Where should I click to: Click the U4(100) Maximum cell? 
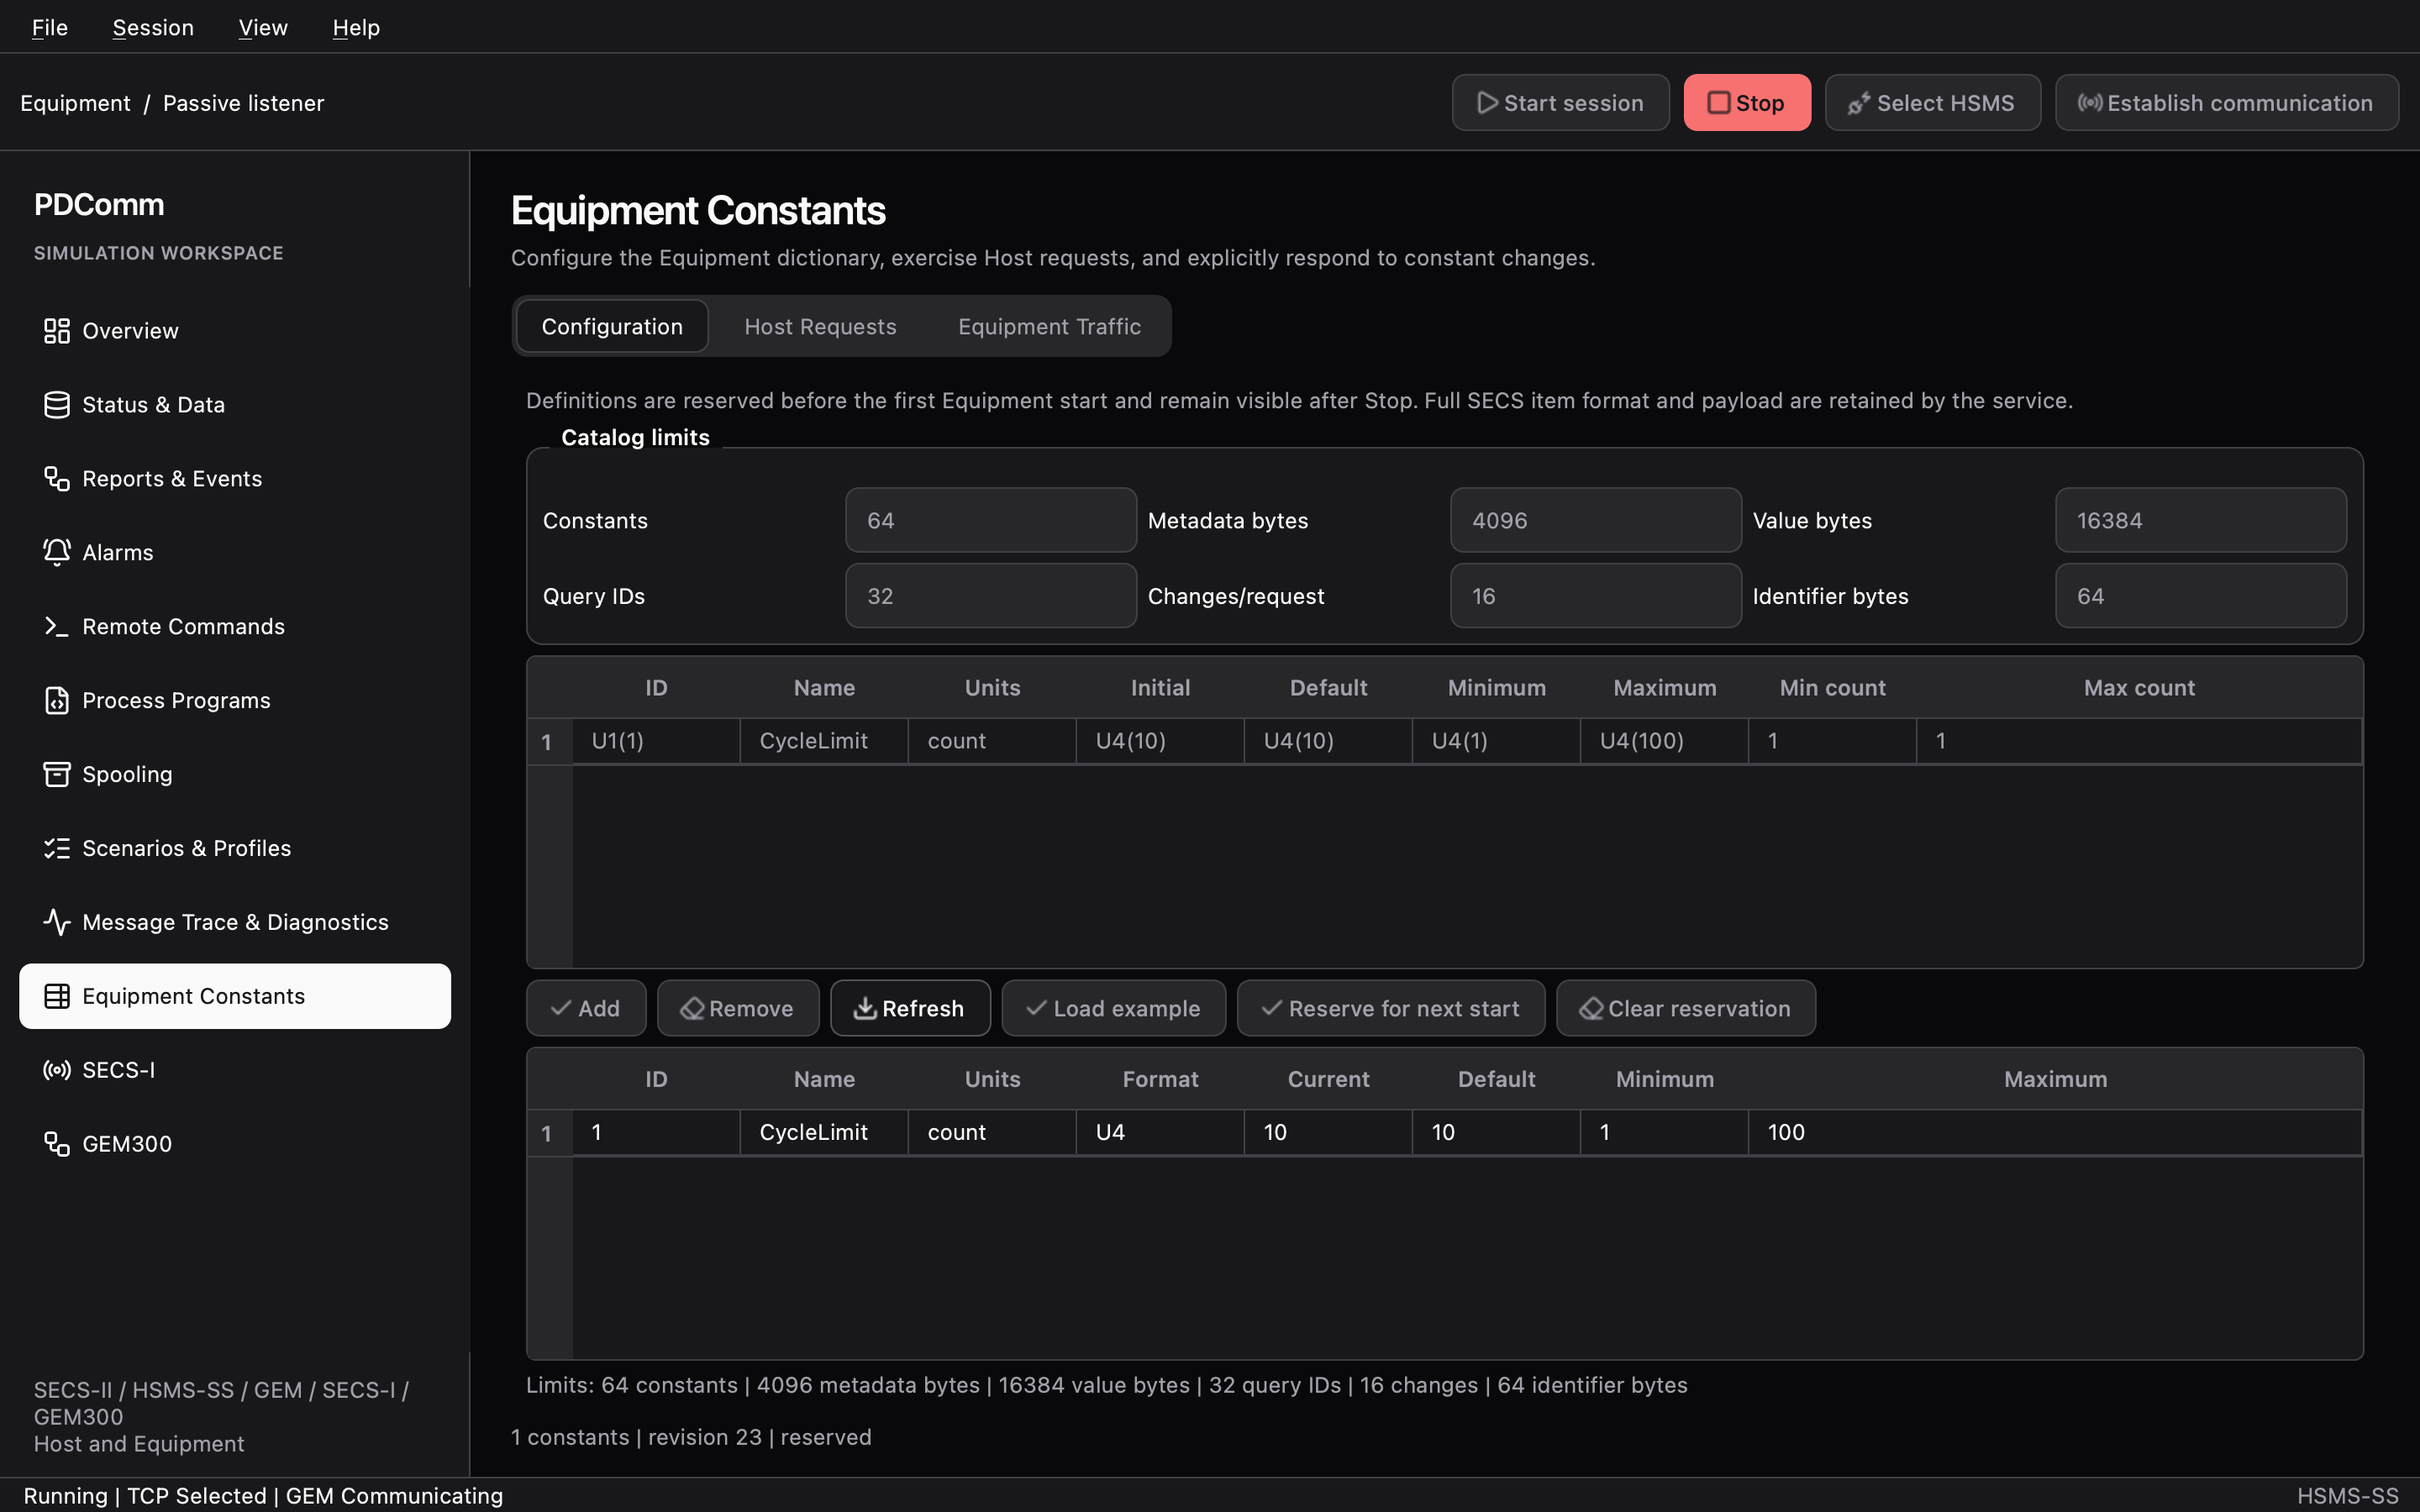pos(1664,741)
